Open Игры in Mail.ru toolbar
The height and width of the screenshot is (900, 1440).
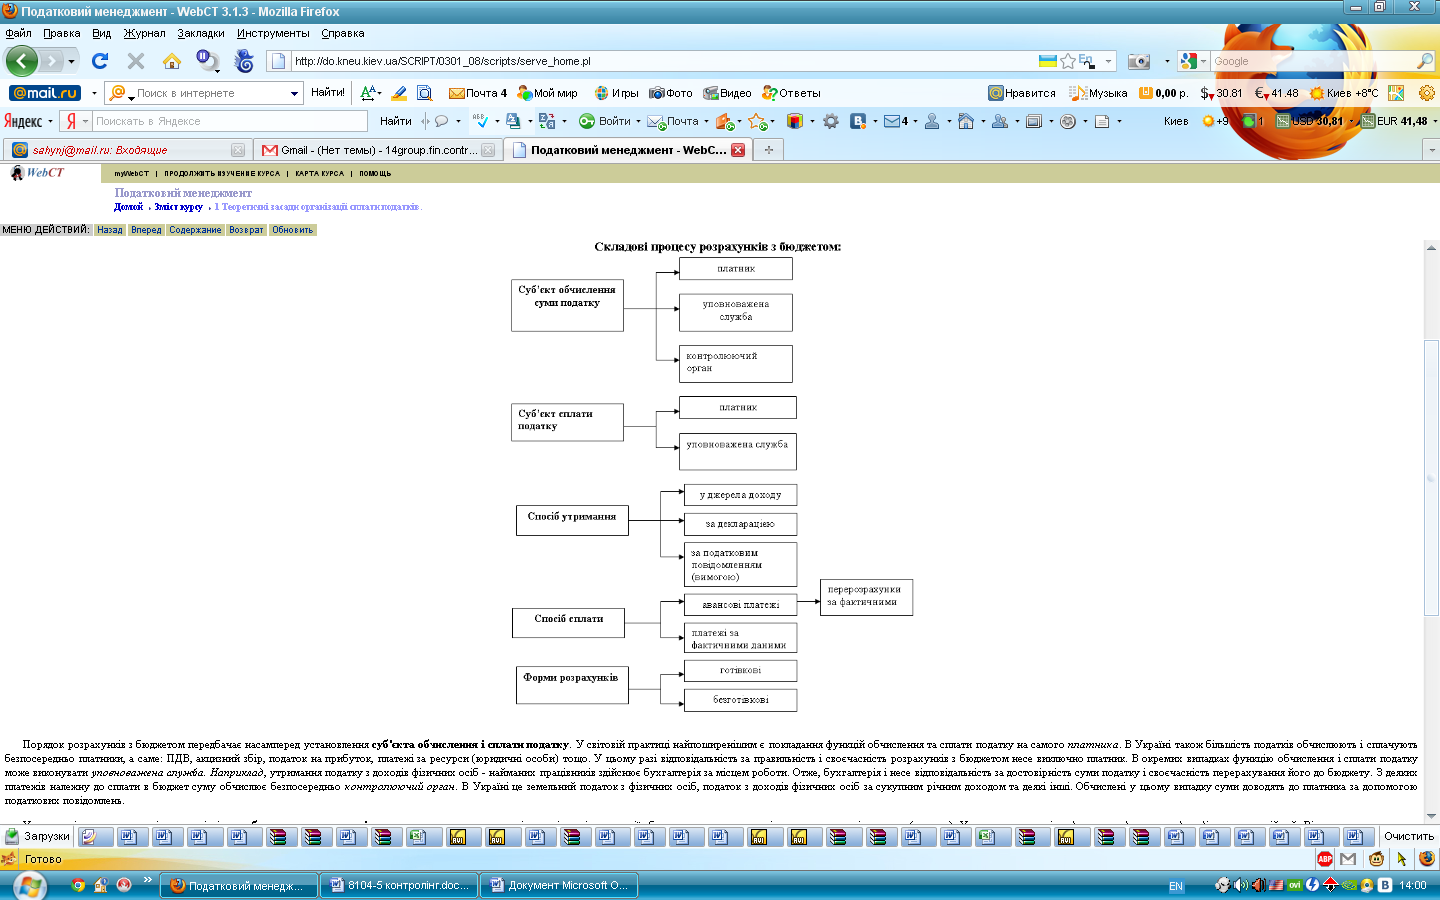[616, 93]
